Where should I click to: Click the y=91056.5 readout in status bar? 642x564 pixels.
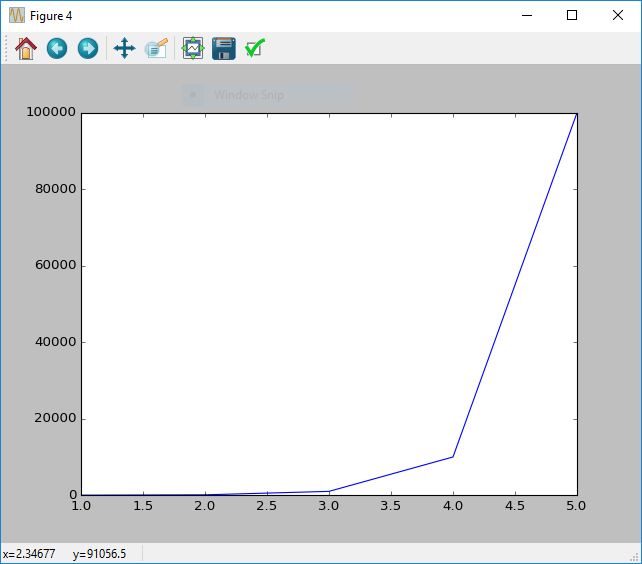pos(99,554)
